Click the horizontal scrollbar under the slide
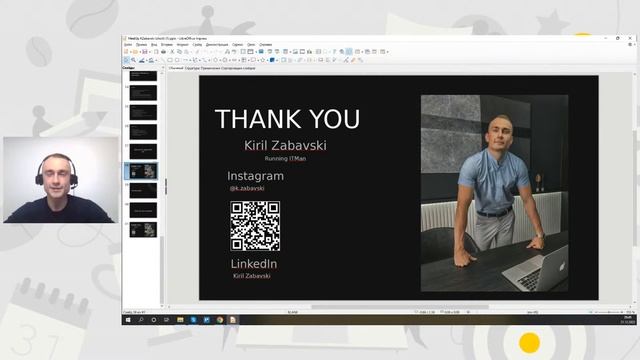Screen dimensions: 640x360 400,307
